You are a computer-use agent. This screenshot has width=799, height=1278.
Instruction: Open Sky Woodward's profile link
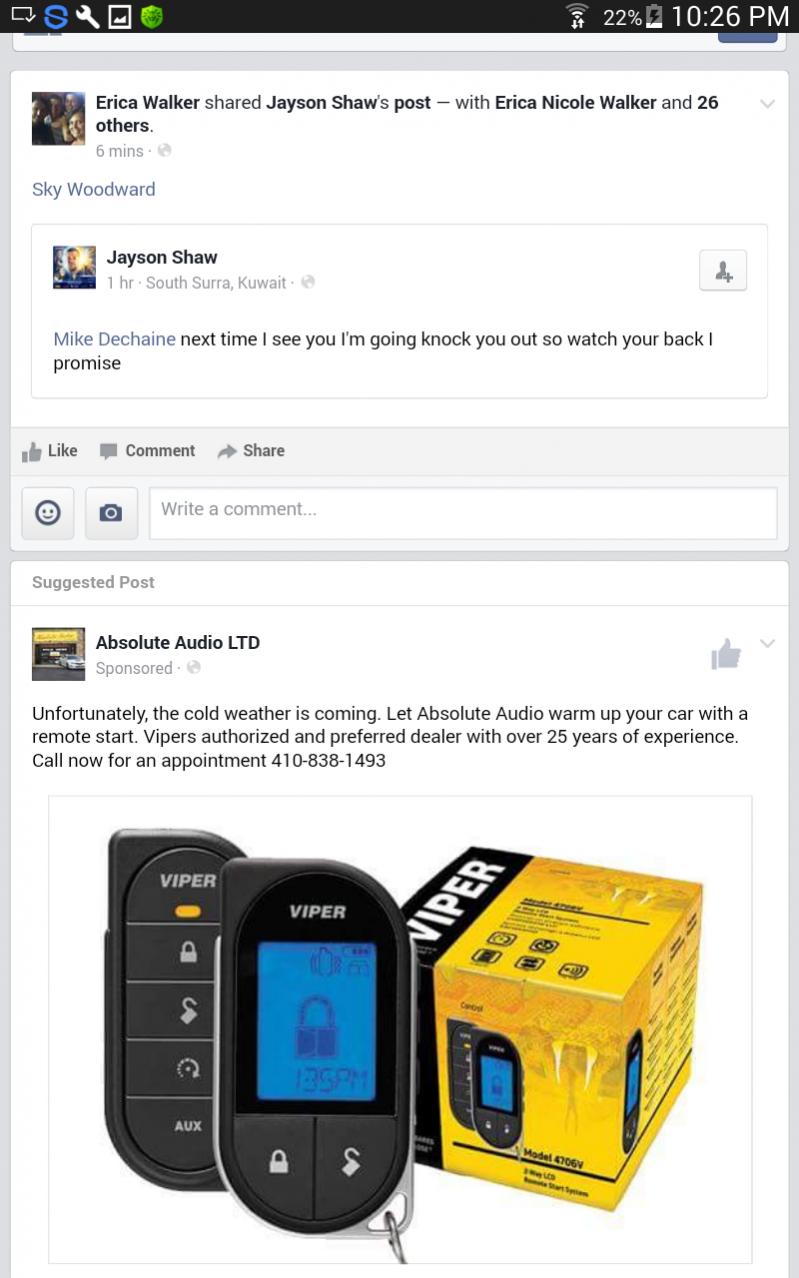93,189
